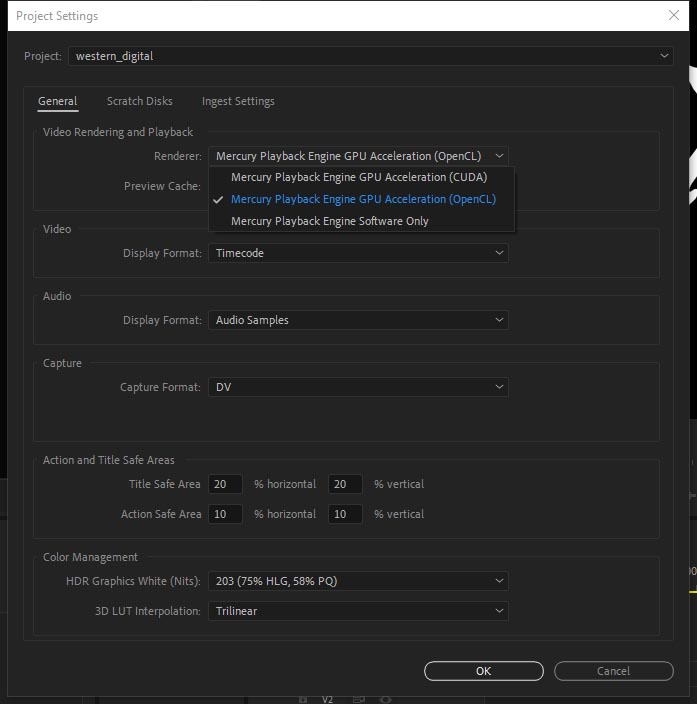This screenshot has width=697, height=704.
Task: Open the Video Display Format Timecode dropdown
Action: coord(358,253)
